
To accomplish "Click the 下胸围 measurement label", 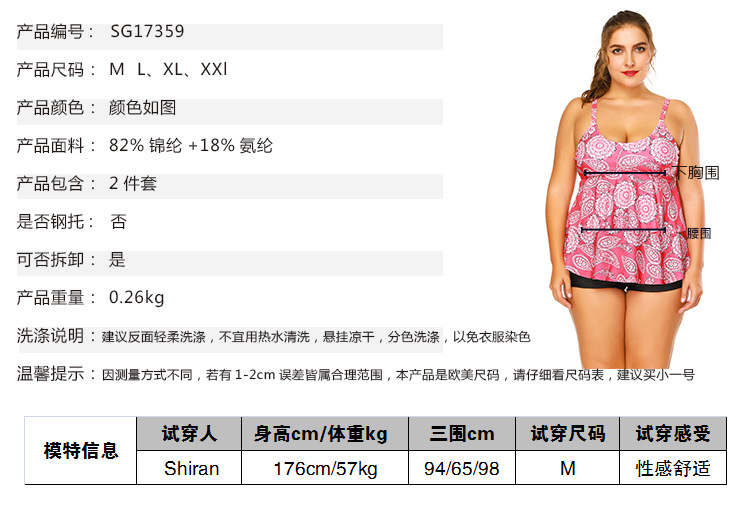I will [x=697, y=173].
